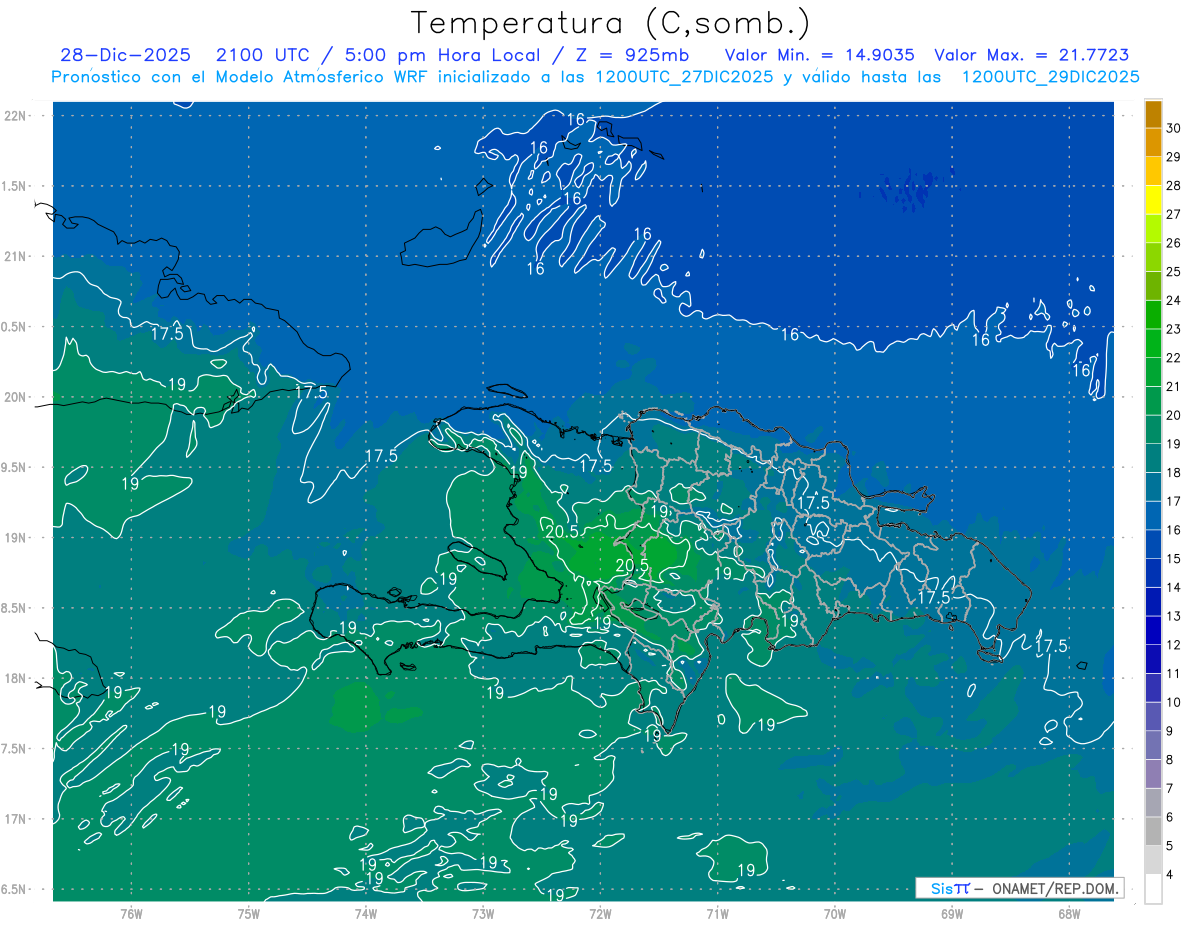Click the "Valor Min. = 14.9035" value
This screenshot has height=927, width=1200.
pyautogui.click(x=820, y=56)
